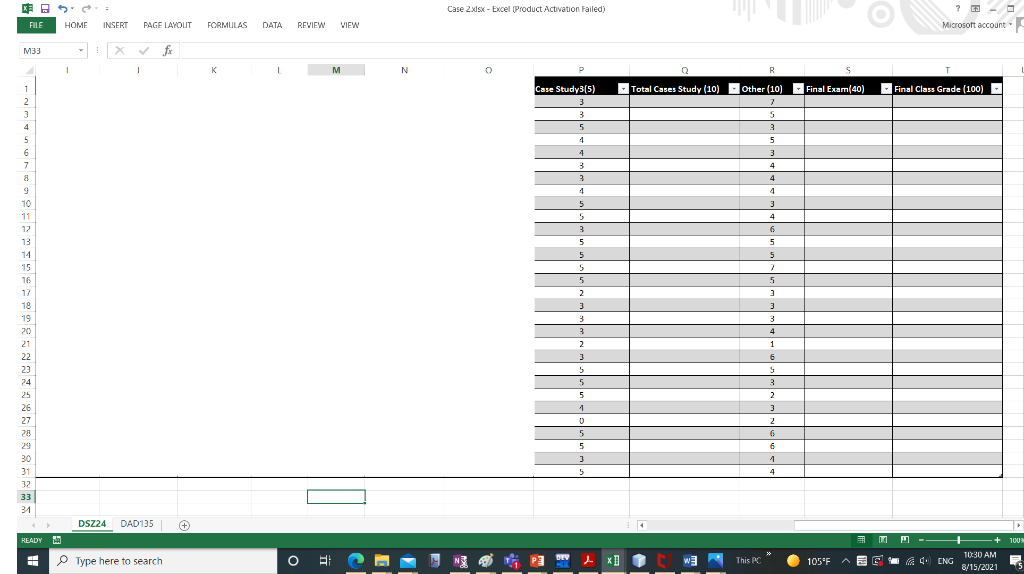The height and width of the screenshot is (574, 1024).
Task: Save the workbook with the floppy disk icon
Action: 44,8
